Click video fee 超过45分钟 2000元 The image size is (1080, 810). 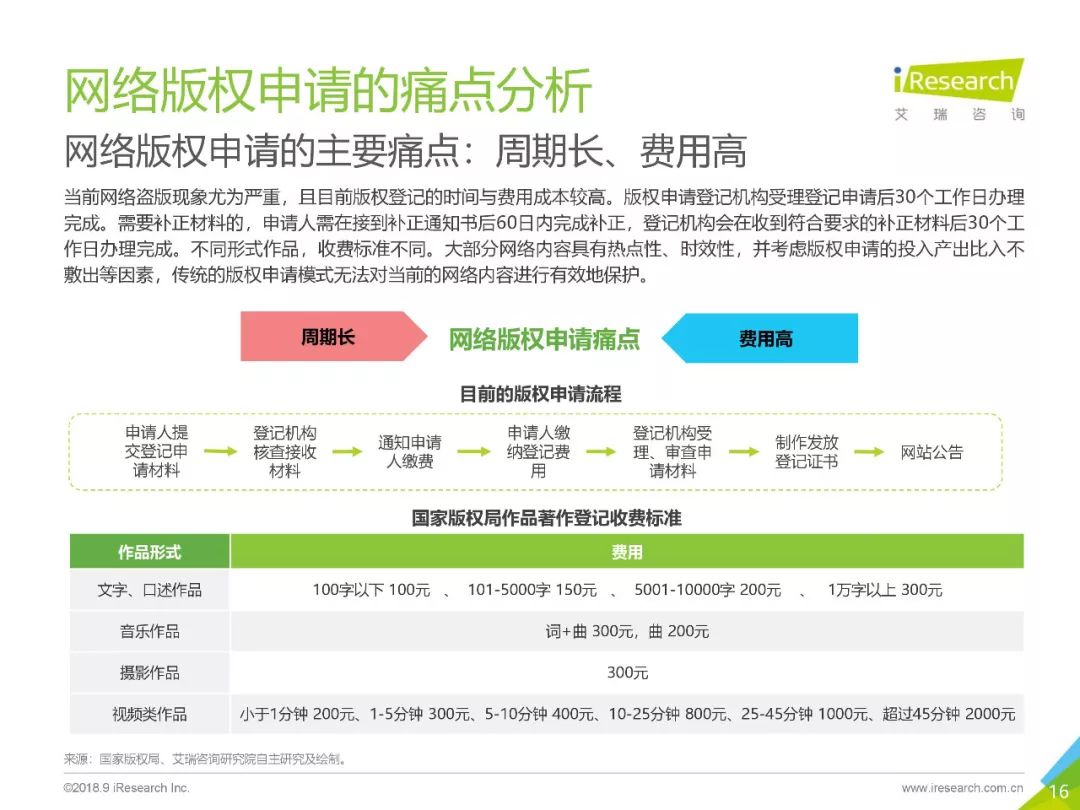point(949,714)
